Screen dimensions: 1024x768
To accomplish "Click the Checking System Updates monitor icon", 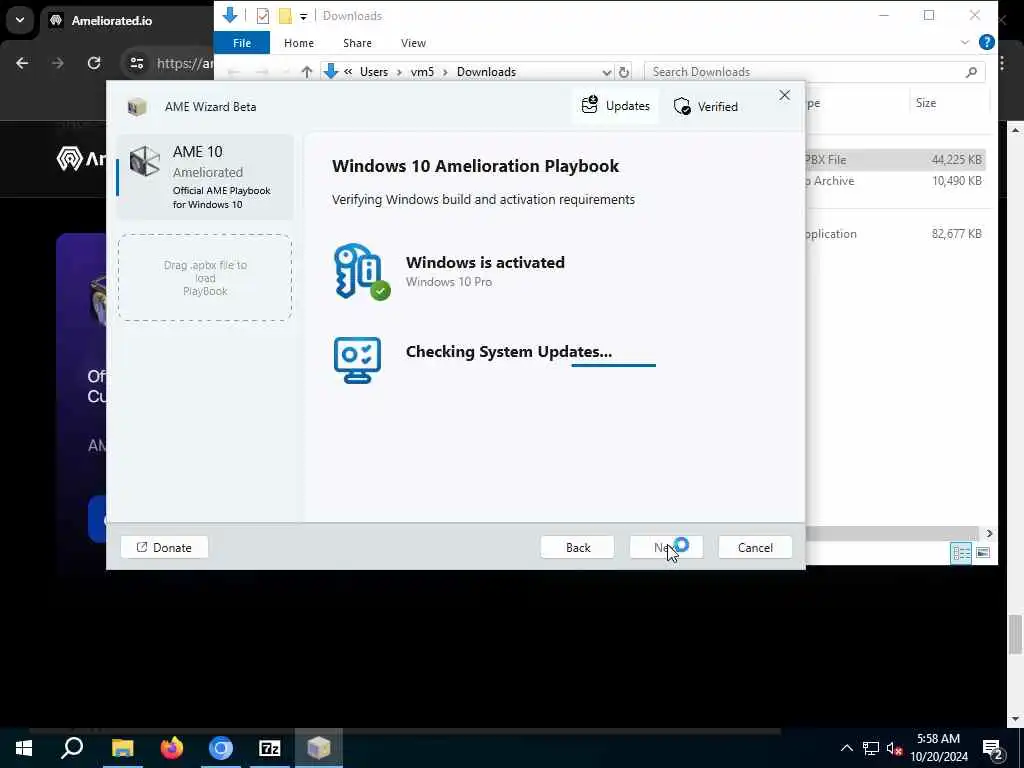I will tap(357, 360).
